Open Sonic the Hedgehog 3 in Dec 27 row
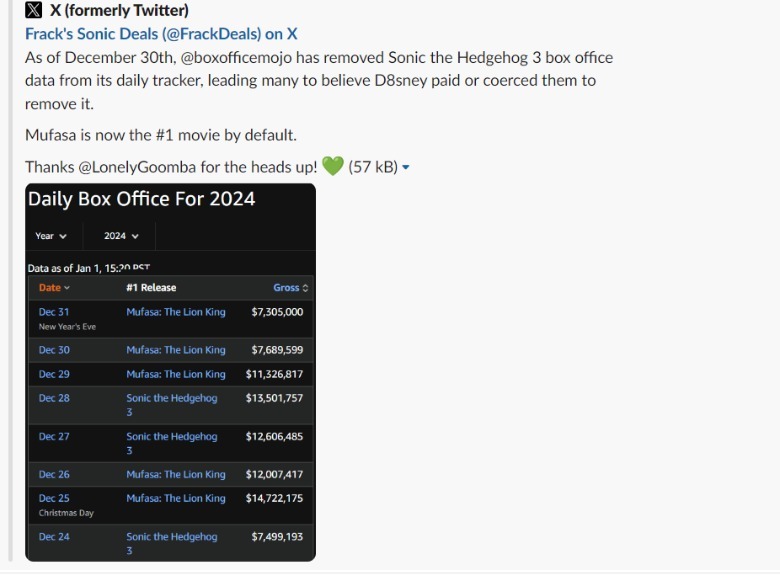 coord(172,443)
